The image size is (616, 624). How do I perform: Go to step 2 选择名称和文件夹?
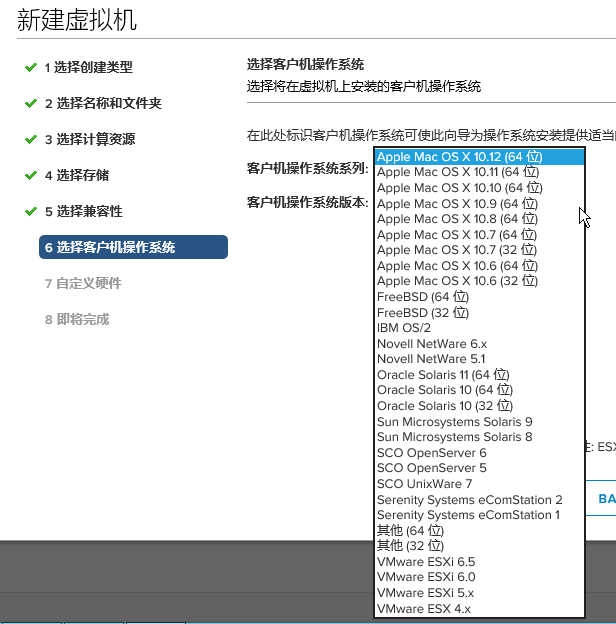point(103,103)
